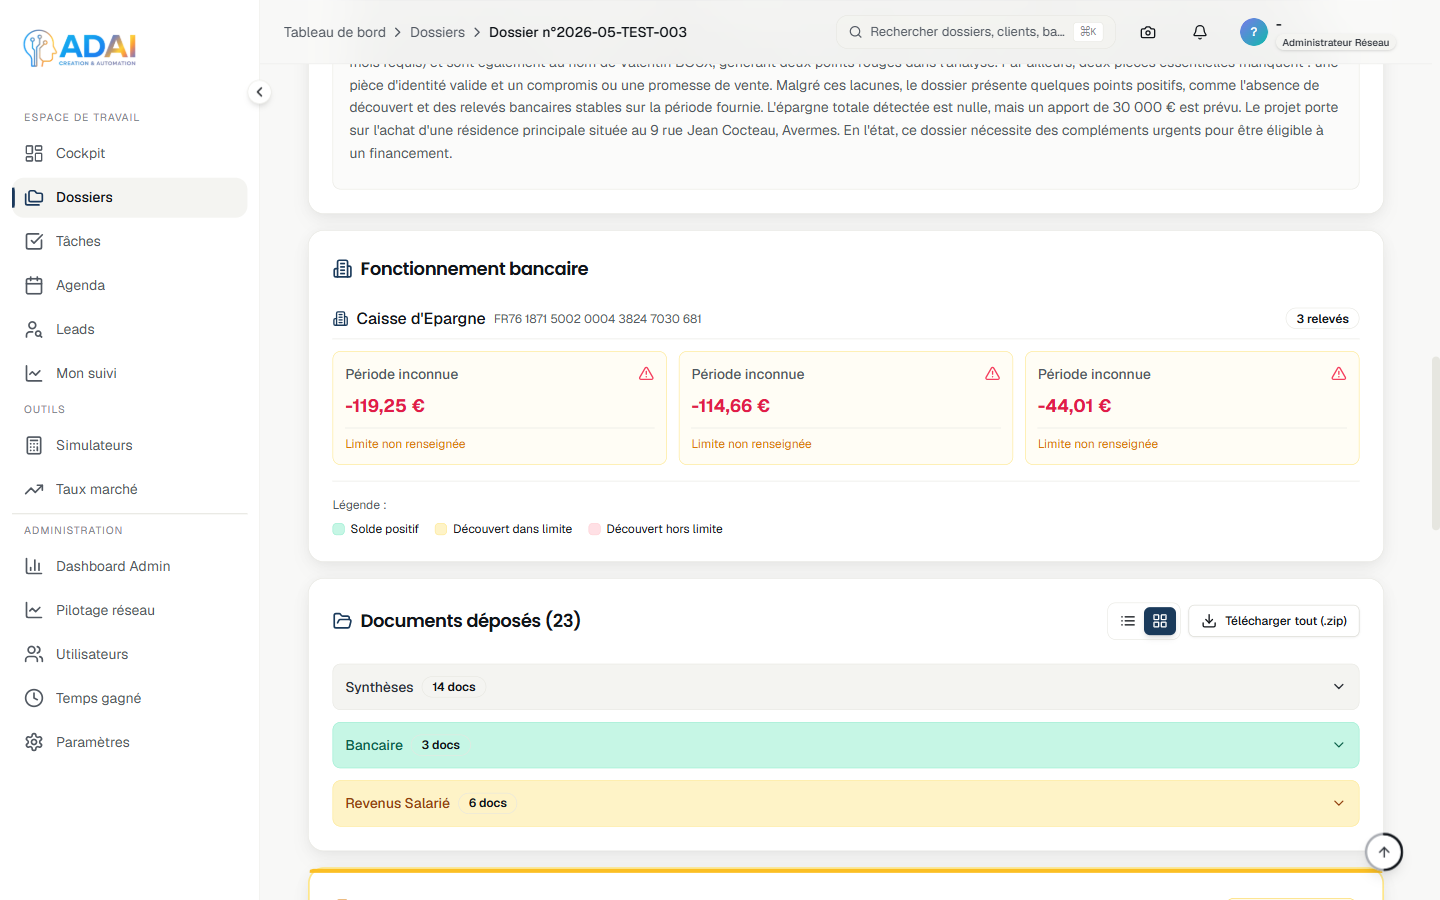Click the Simulateurs calculator icon
The image size is (1440, 900).
click(34, 445)
